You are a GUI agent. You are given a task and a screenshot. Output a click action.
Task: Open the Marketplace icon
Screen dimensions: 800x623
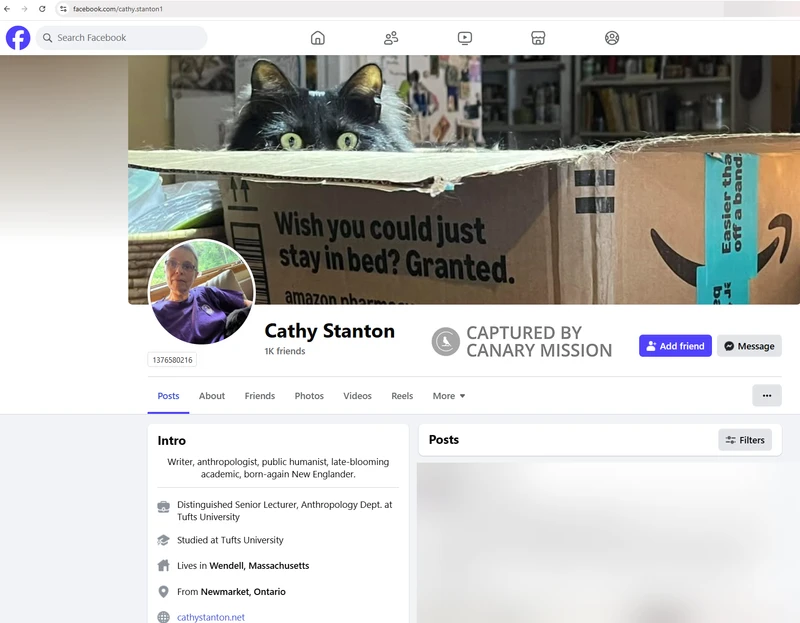click(538, 38)
